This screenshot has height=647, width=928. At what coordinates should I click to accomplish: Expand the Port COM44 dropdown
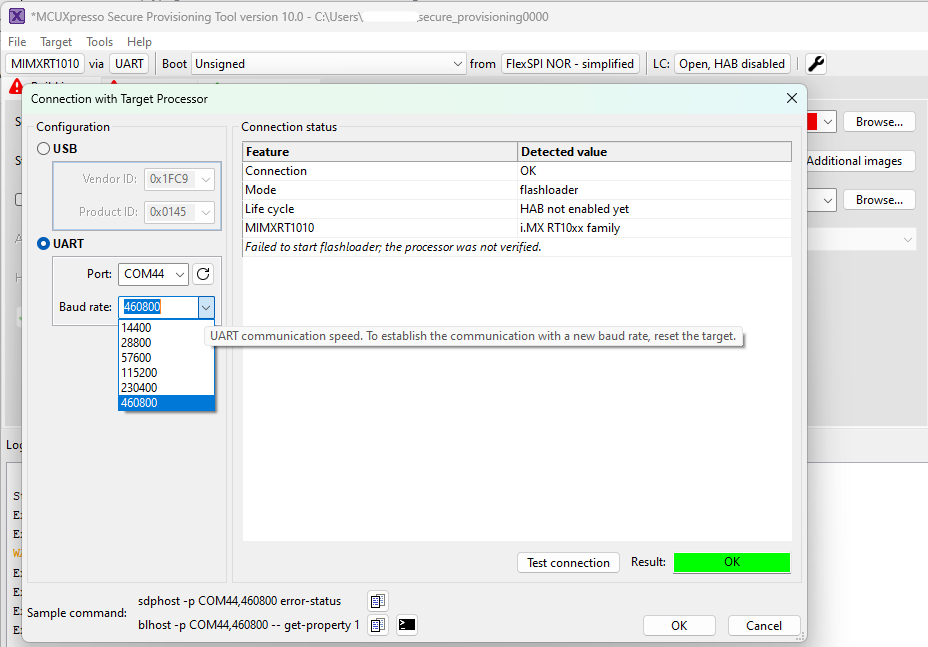point(153,274)
